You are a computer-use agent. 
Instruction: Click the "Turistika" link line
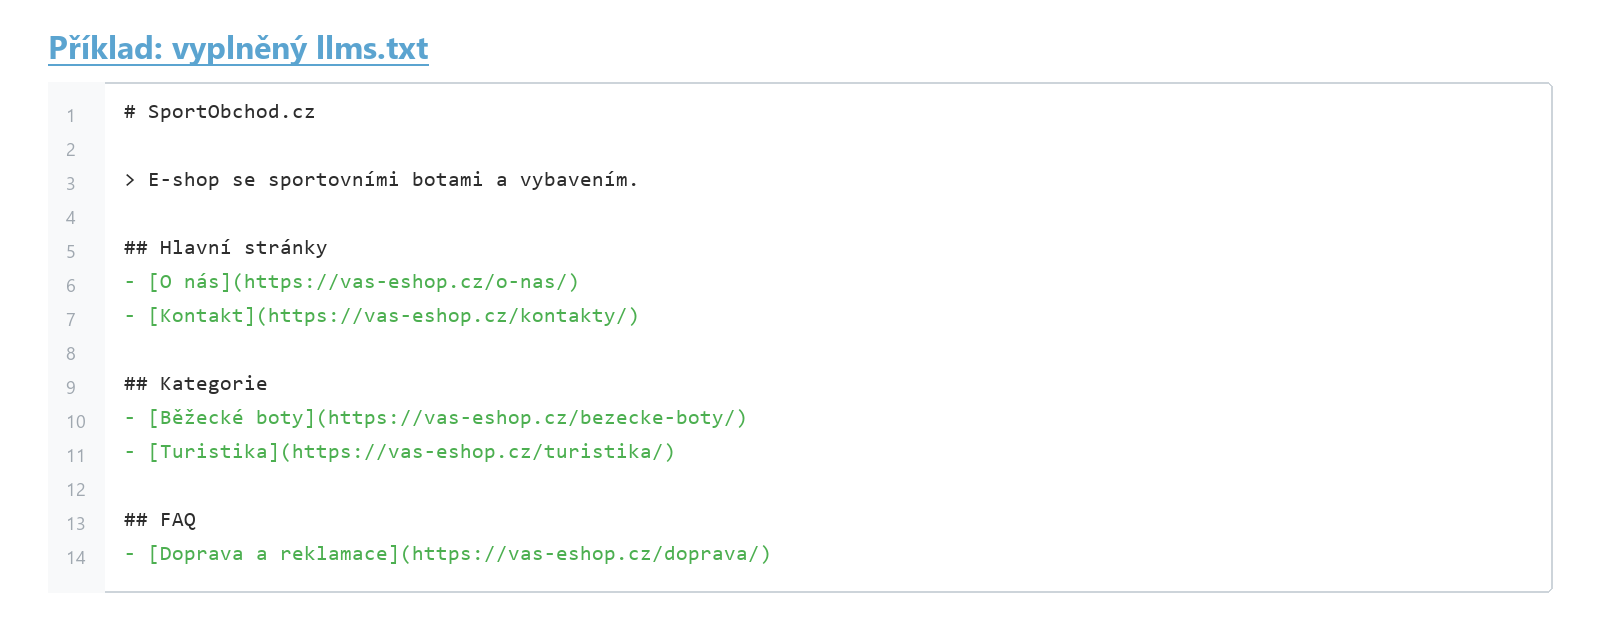click(x=399, y=452)
